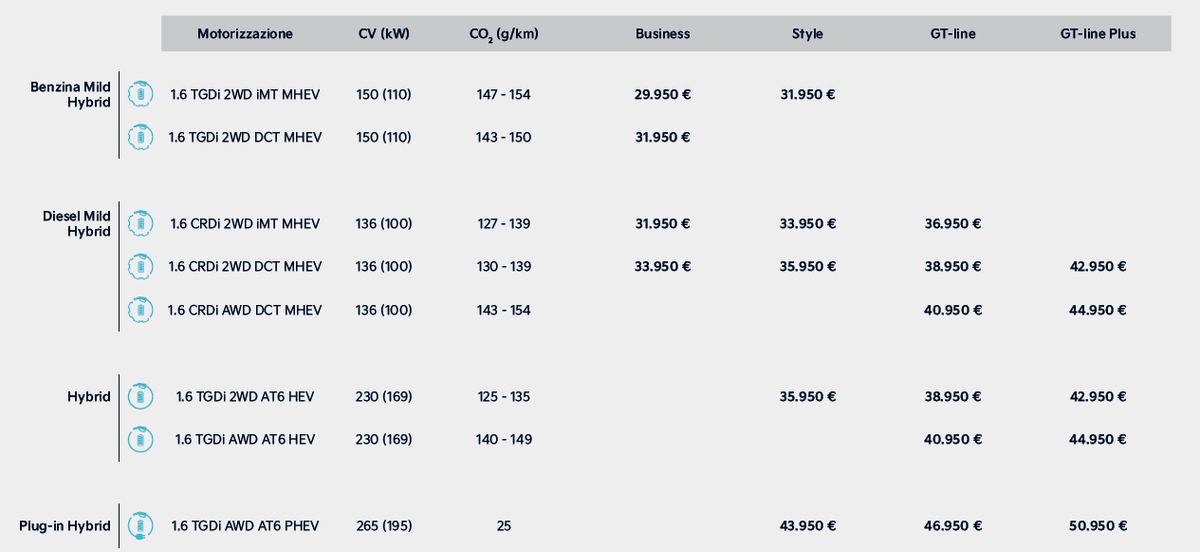Click the Style column header
The image size is (1200, 552).
point(807,33)
